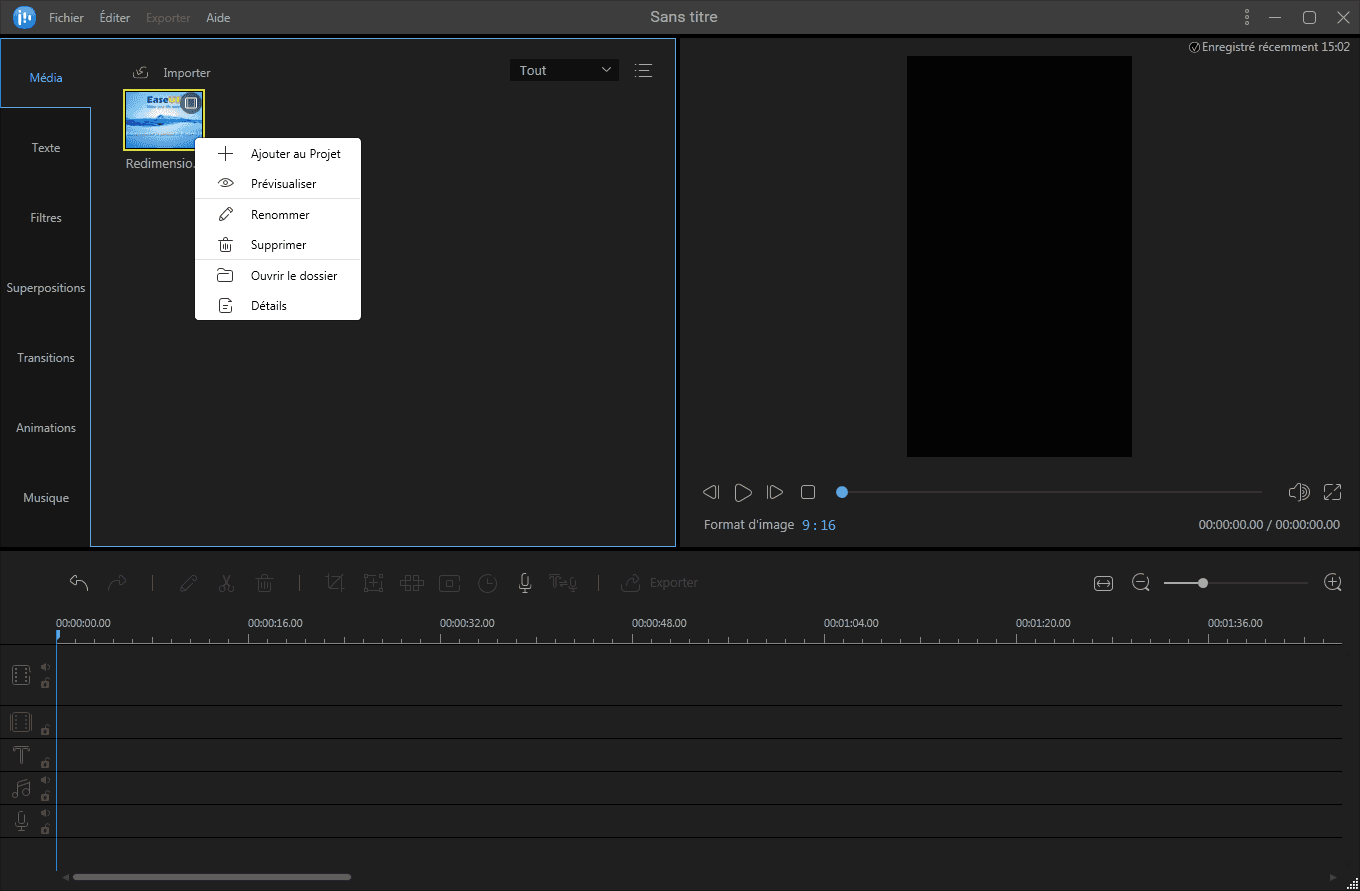This screenshot has height=891, width=1360.
Task: Click the Previous frame button
Action: (x=711, y=492)
